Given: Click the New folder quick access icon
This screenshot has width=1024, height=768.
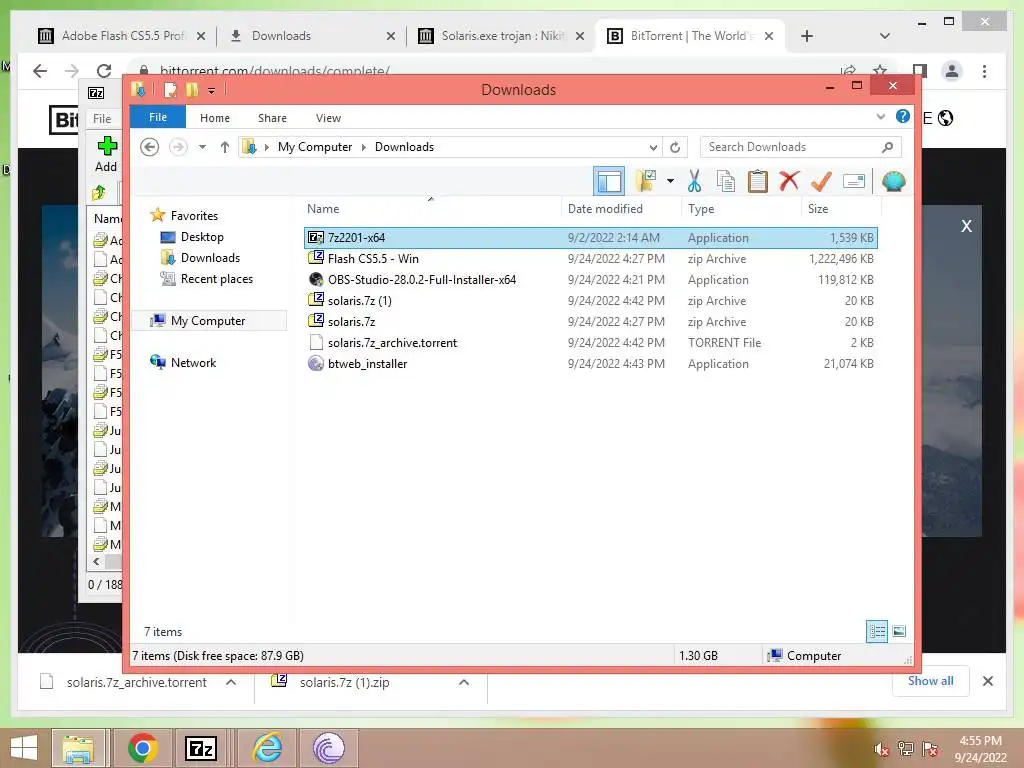Looking at the screenshot, I should pyautogui.click(x=191, y=89).
